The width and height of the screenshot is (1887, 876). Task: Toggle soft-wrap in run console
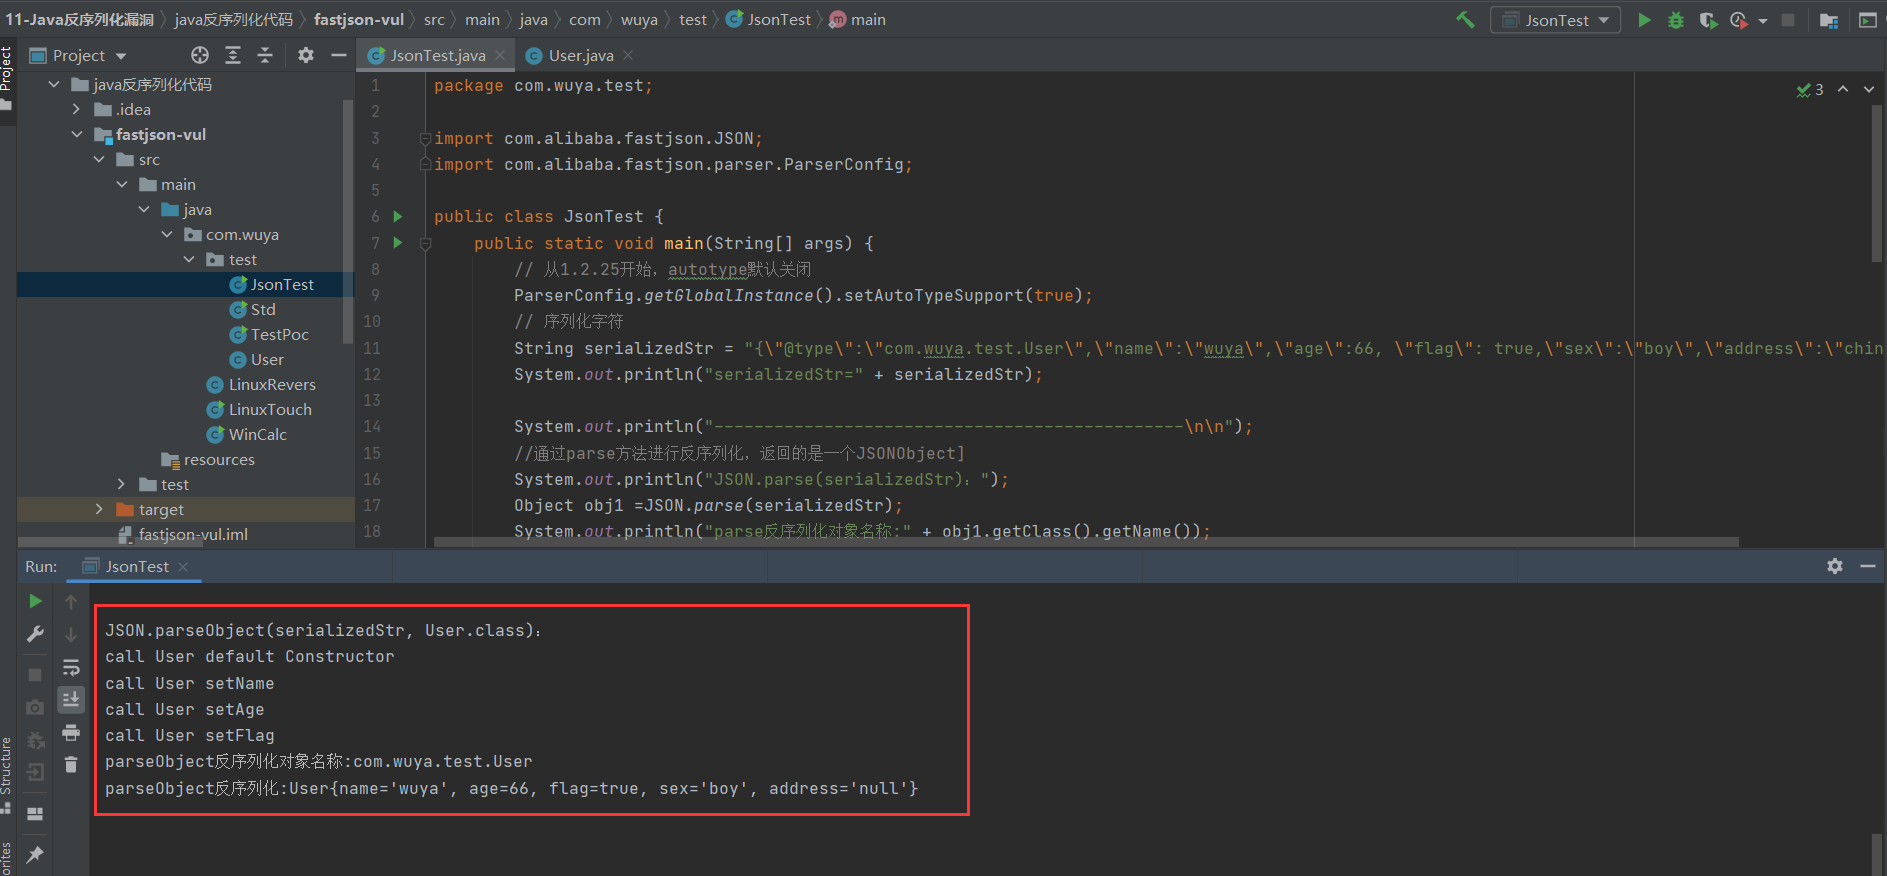click(x=71, y=667)
